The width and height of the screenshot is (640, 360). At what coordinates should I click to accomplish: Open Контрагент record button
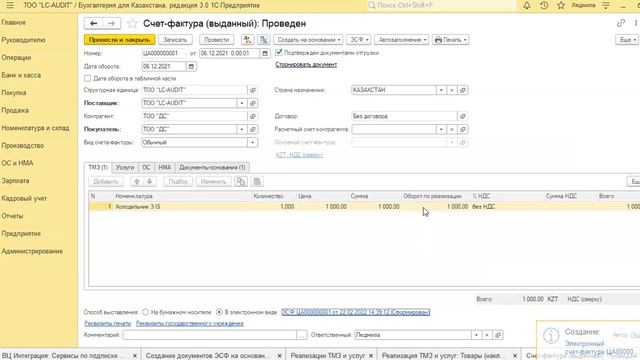tap(253, 116)
